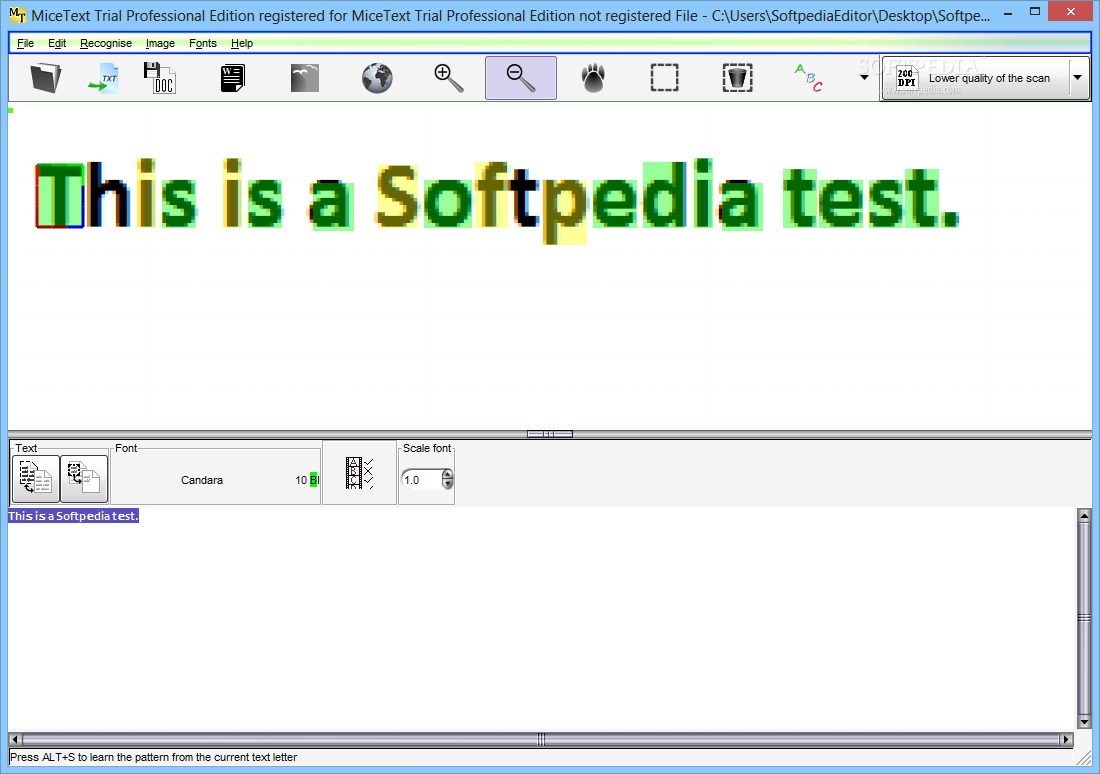Image resolution: width=1100 pixels, height=774 pixels.
Task: Click horizontal scrollbar right arrow
Action: [1066, 740]
